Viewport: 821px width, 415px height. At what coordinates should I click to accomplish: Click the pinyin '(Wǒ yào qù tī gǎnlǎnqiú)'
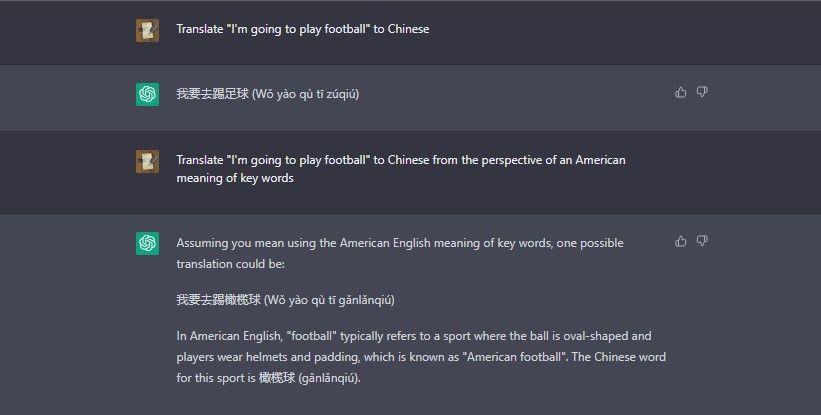(x=324, y=299)
